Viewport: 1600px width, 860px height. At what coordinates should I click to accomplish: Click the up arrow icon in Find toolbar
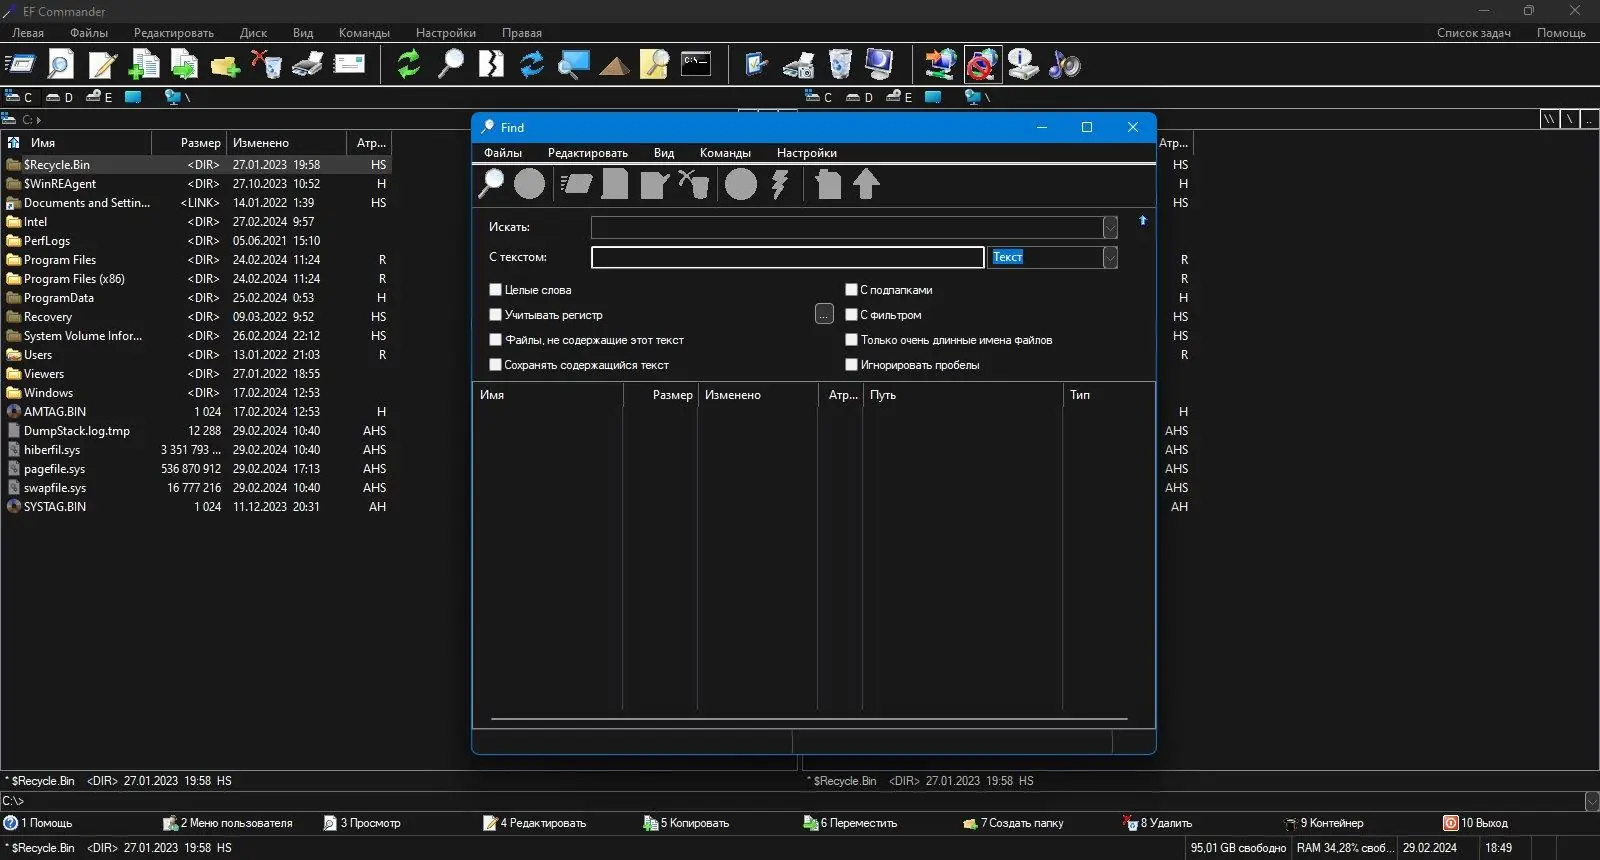(x=866, y=184)
